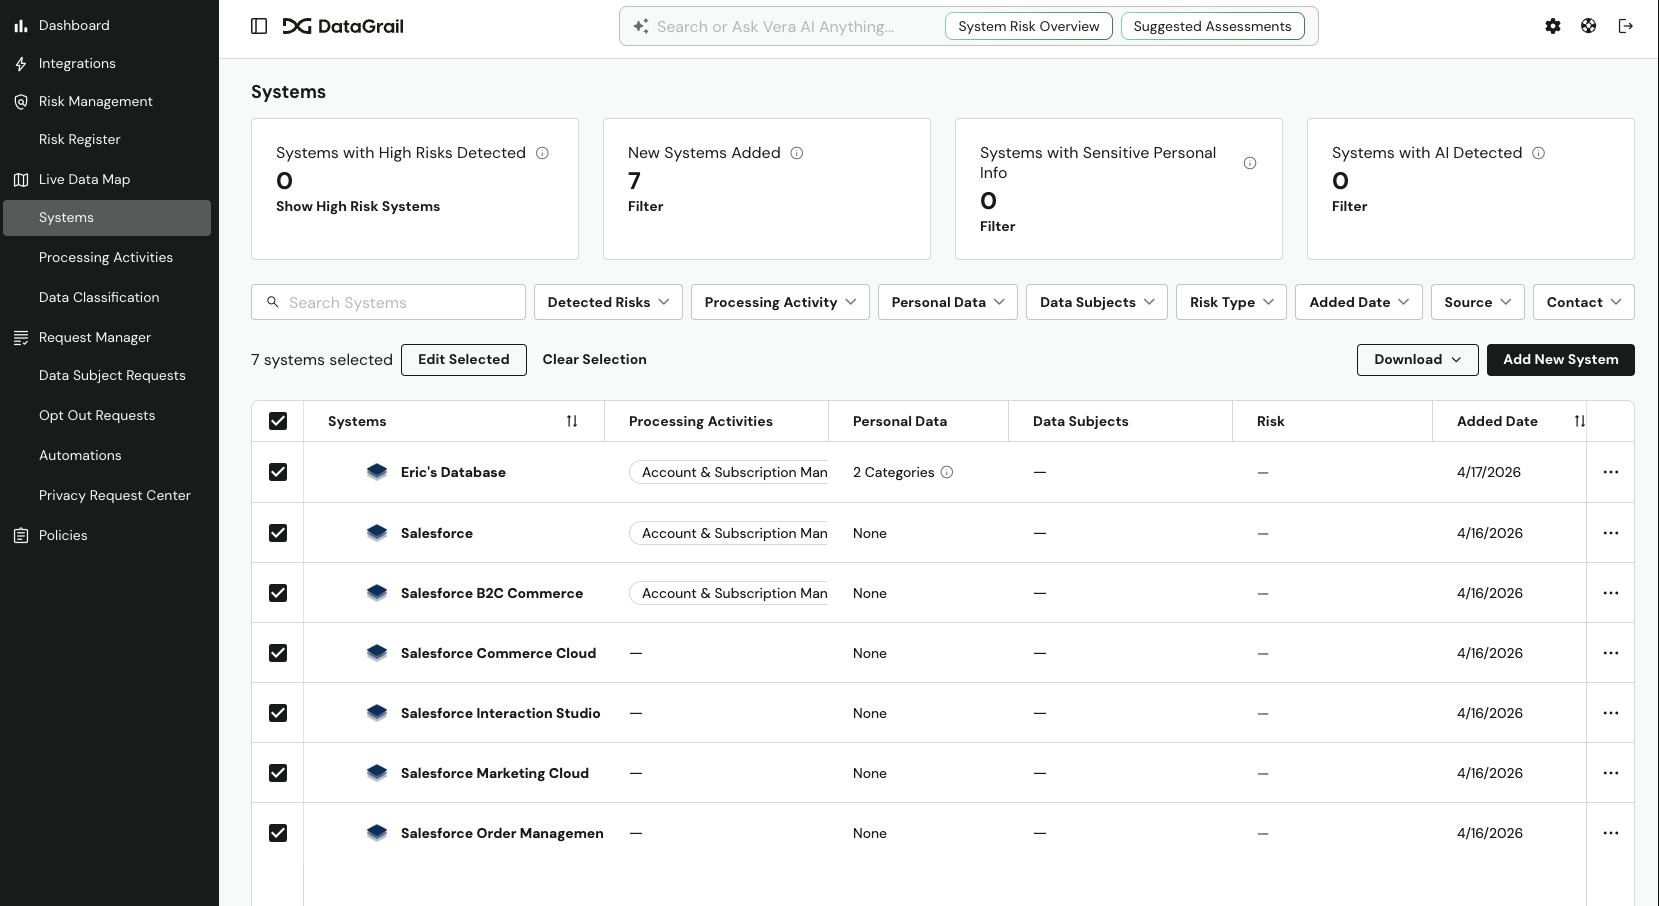The height and width of the screenshot is (906, 1659).
Task: Open more options for Salesforce Order Management
Action: click(1611, 833)
